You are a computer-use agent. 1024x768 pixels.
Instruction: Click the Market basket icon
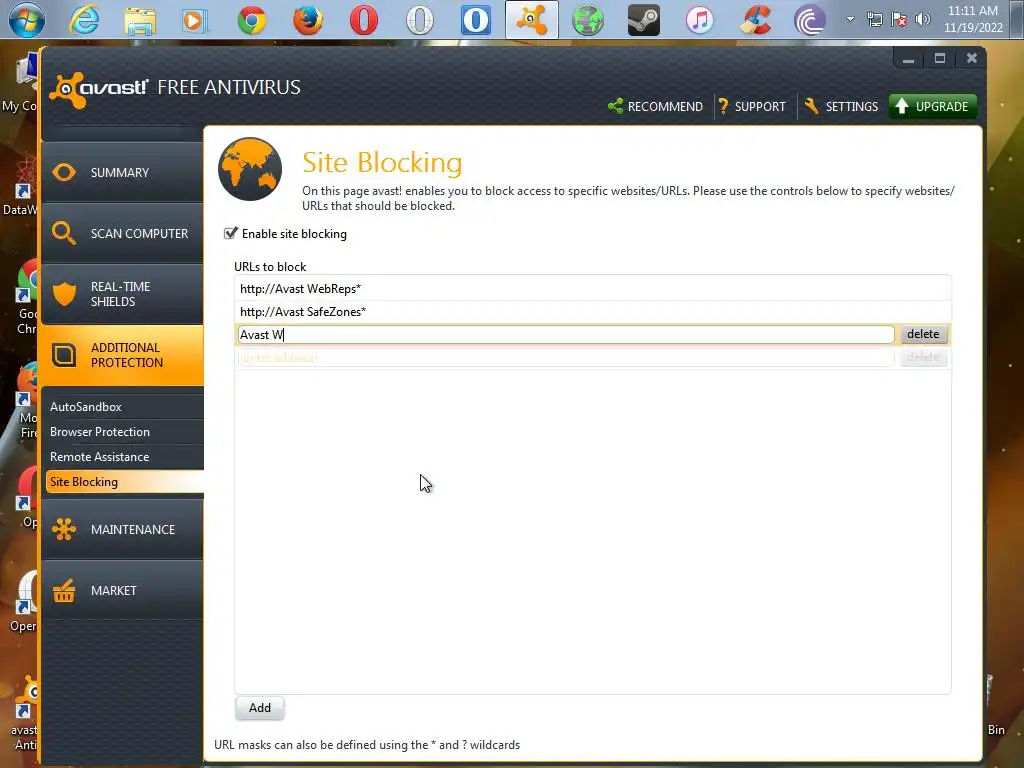tap(64, 590)
